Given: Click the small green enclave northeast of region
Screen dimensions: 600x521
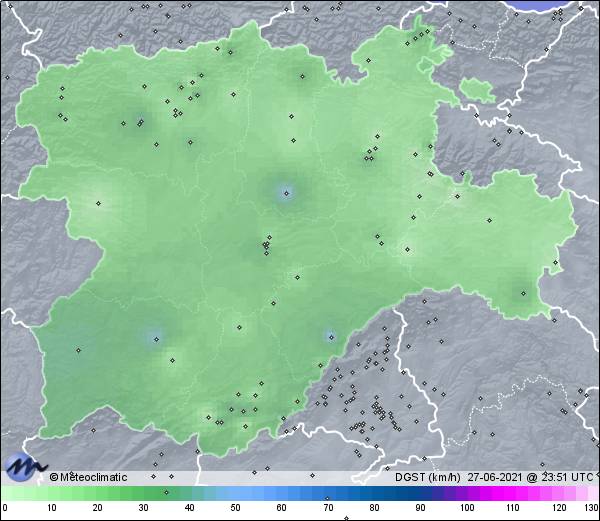Looking at the screenshot, I should [478, 89].
